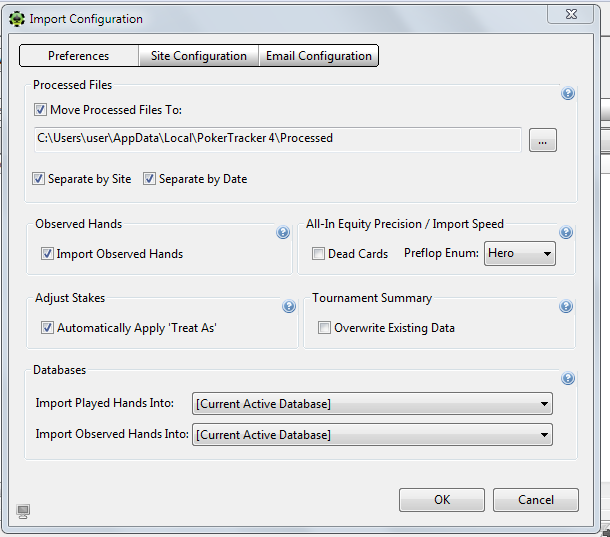Image resolution: width=610 pixels, height=537 pixels.
Task: Uncheck Move Processed Files To
Action: pos(41,110)
